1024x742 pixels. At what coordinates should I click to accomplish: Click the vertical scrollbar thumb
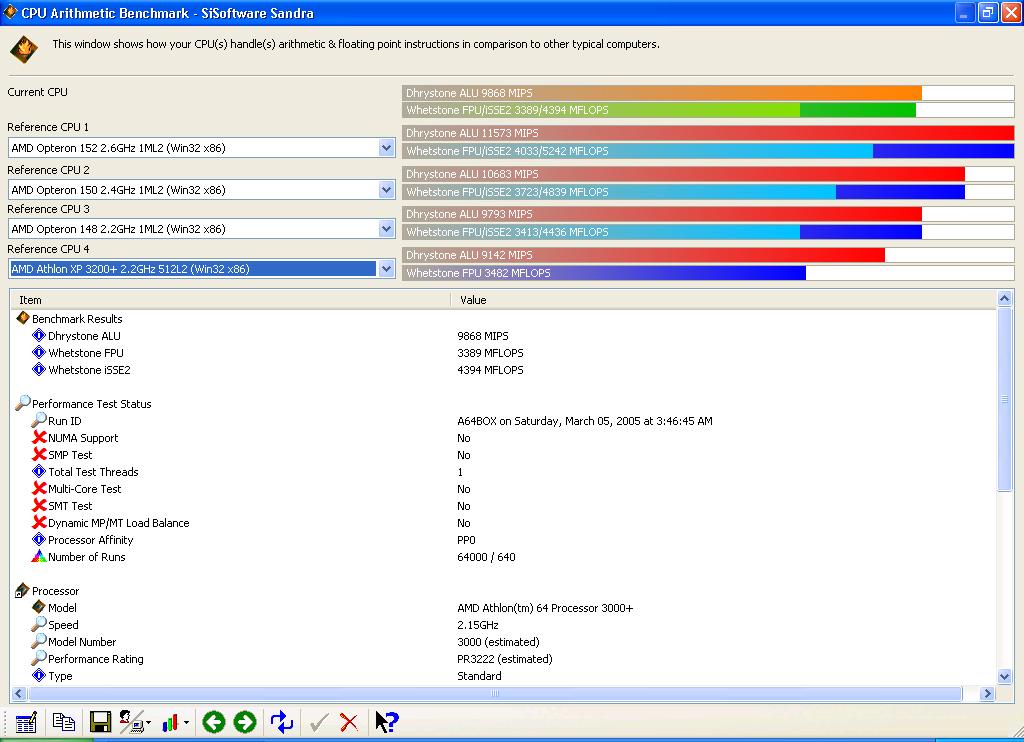1004,399
